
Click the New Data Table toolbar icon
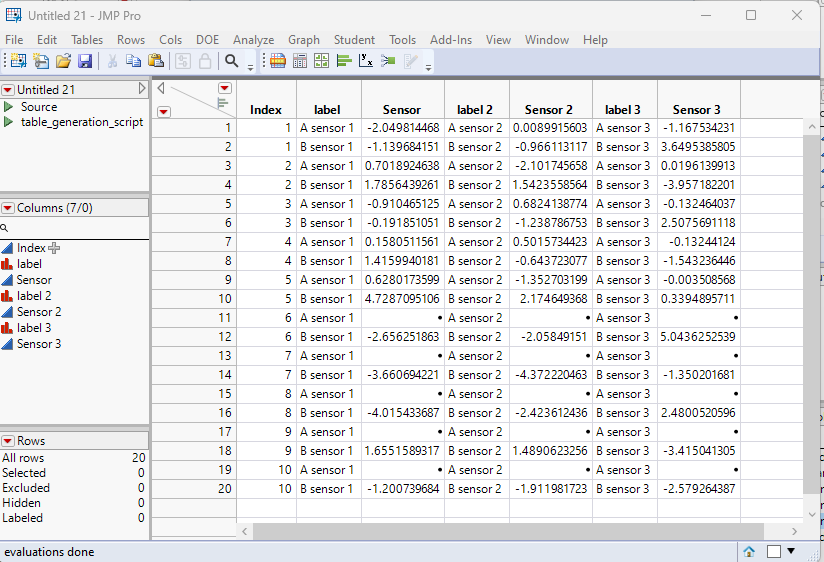(x=18, y=61)
